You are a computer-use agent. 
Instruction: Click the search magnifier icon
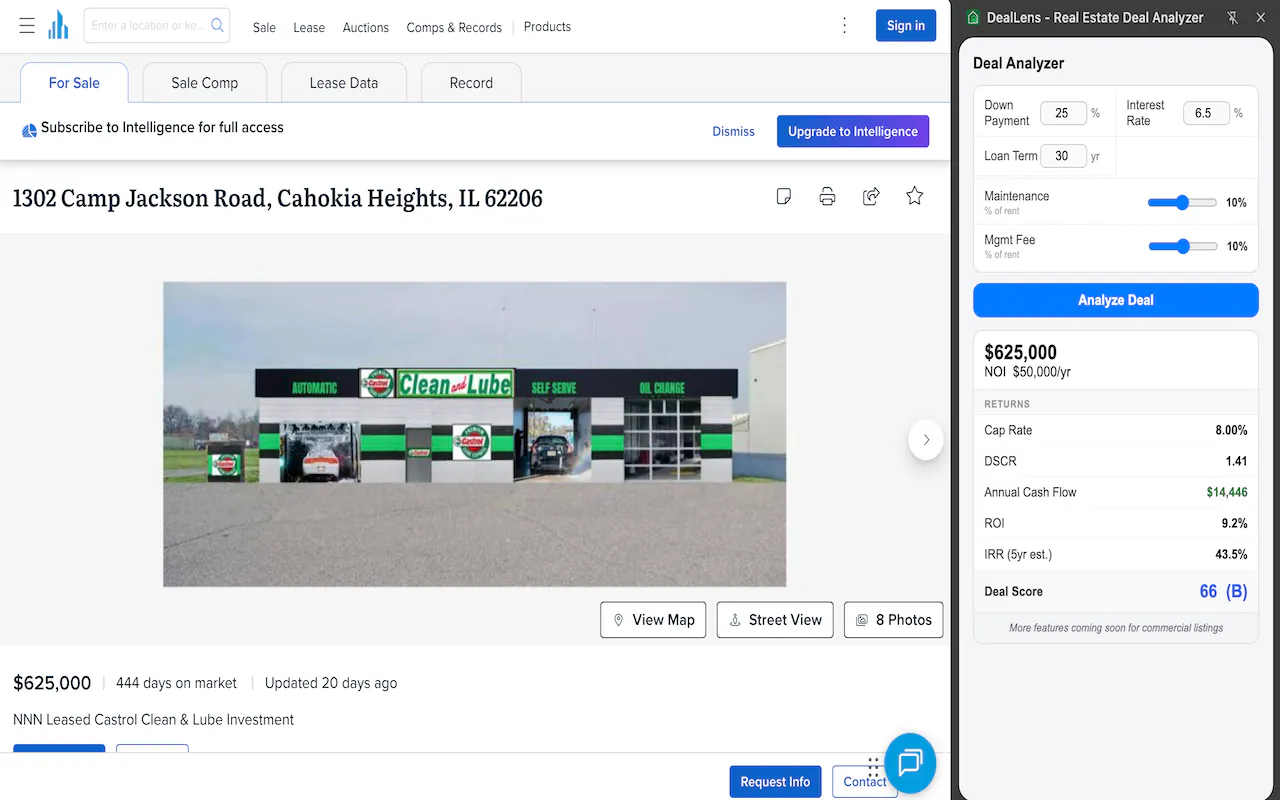tap(217, 25)
